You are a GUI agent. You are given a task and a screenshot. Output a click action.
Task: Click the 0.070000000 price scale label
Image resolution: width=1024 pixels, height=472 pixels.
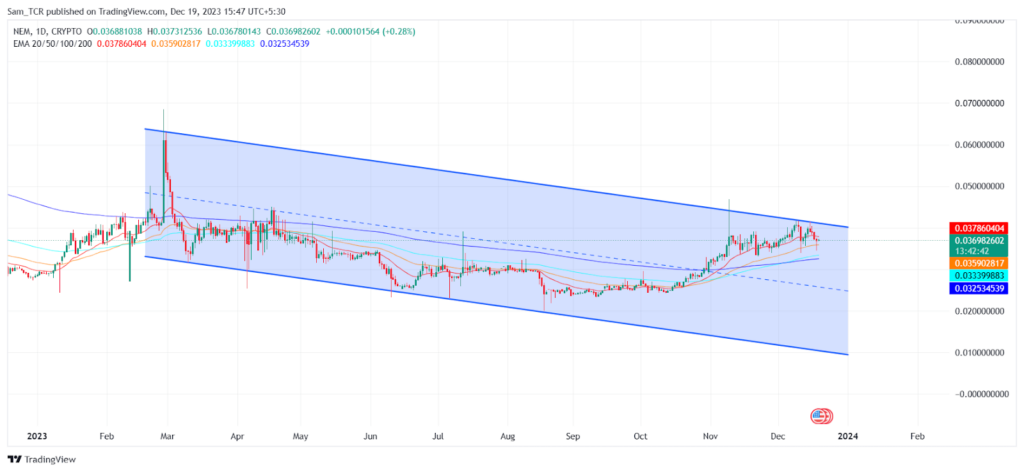[978, 103]
